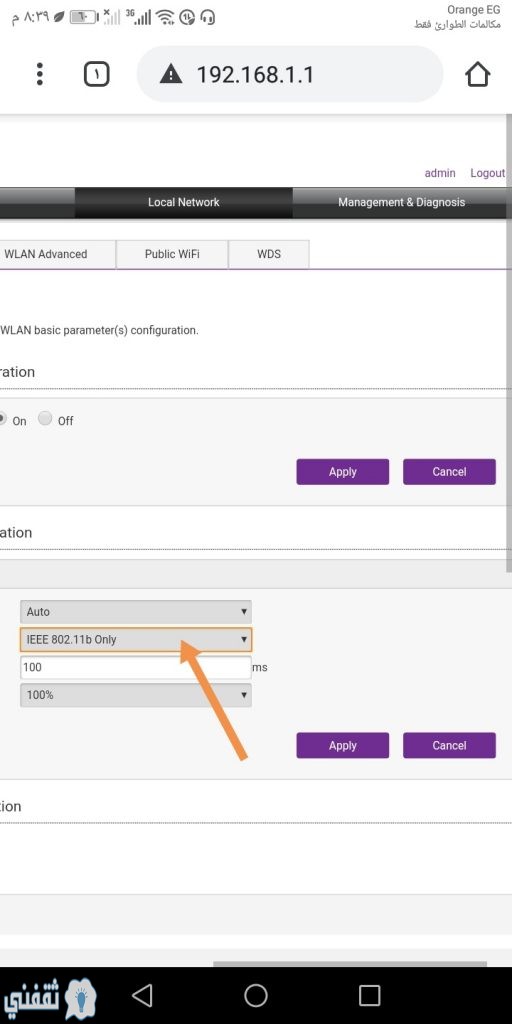Click the Logout link
The height and width of the screenshot is (1024, 512).
(x=487, y=173)
